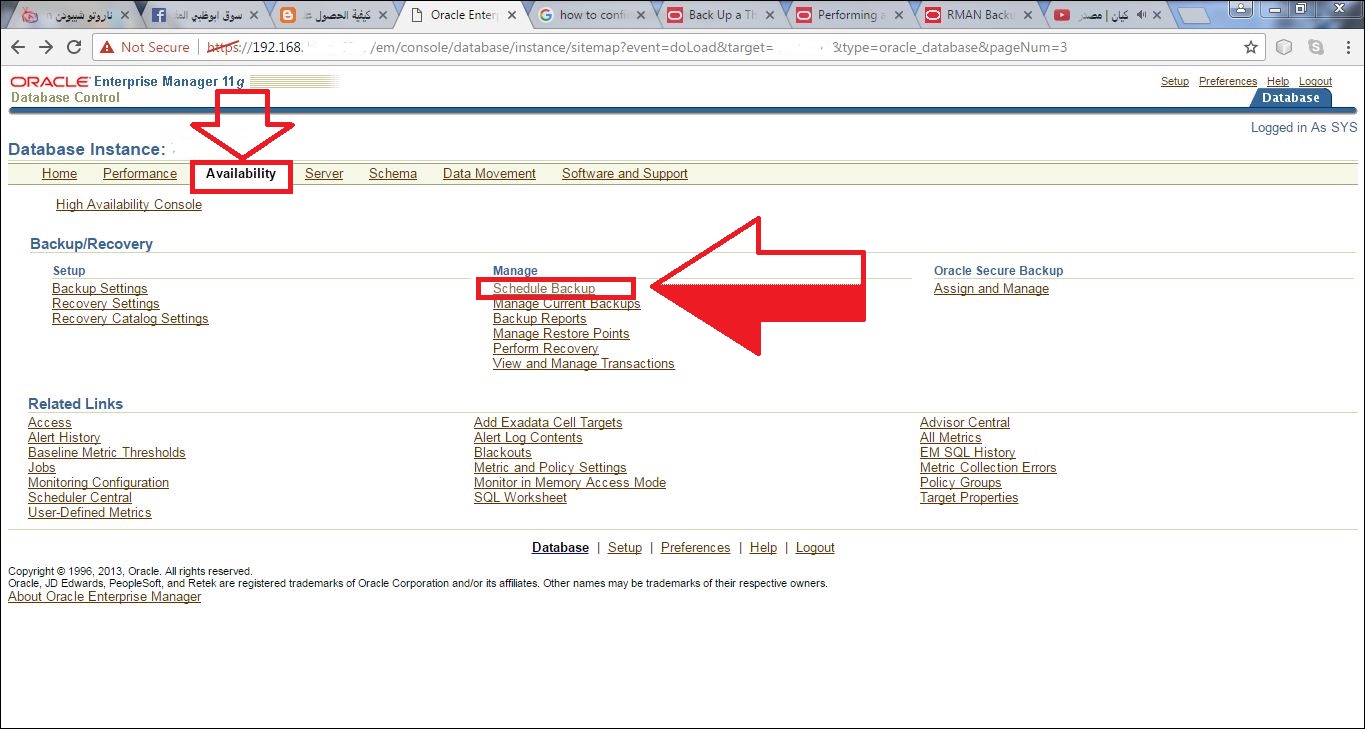Open Recovery Settings
The image size is (1365, 729).
pyautogui.click(x=106, y=304)
